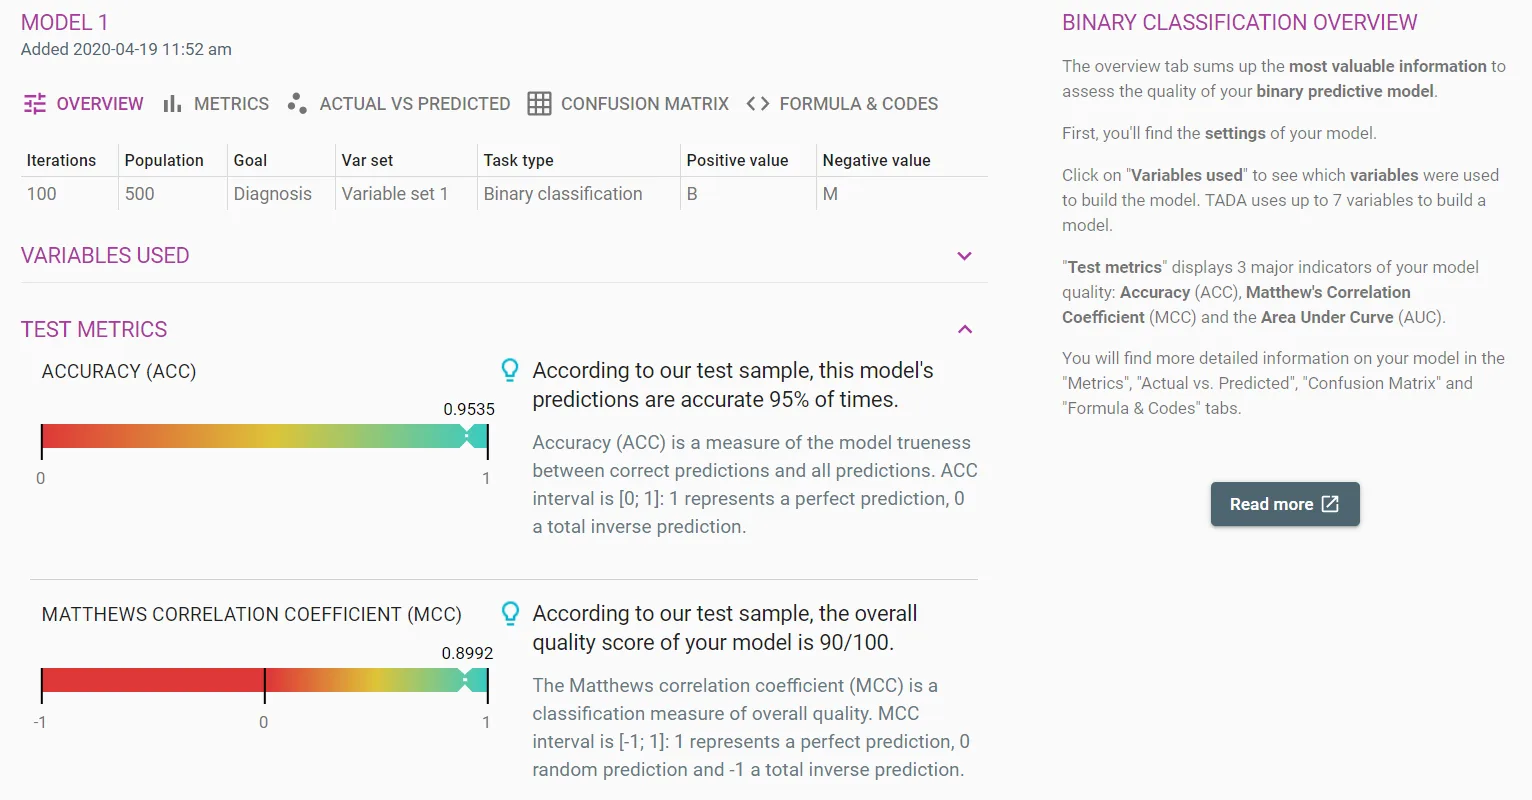Screen dimensions: 1532x800
Task: Open the Actual vs Predicted tab
Action: 398,104
